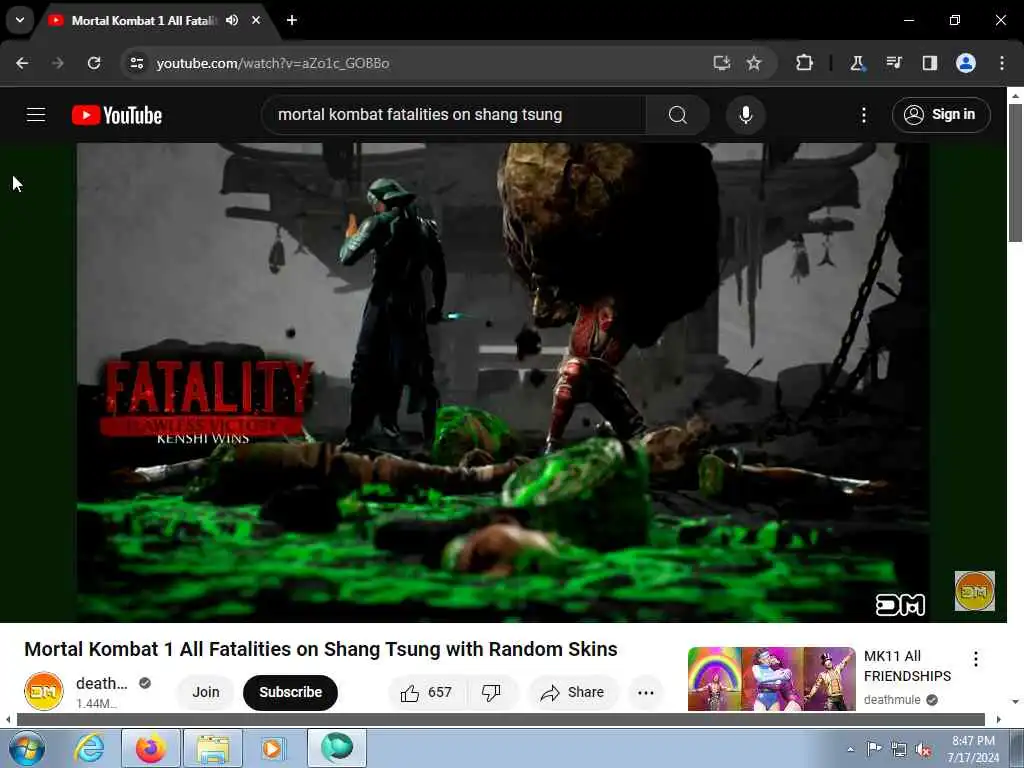
Task: Open the Extensions puzzle icon
Action: click(805, 63)
